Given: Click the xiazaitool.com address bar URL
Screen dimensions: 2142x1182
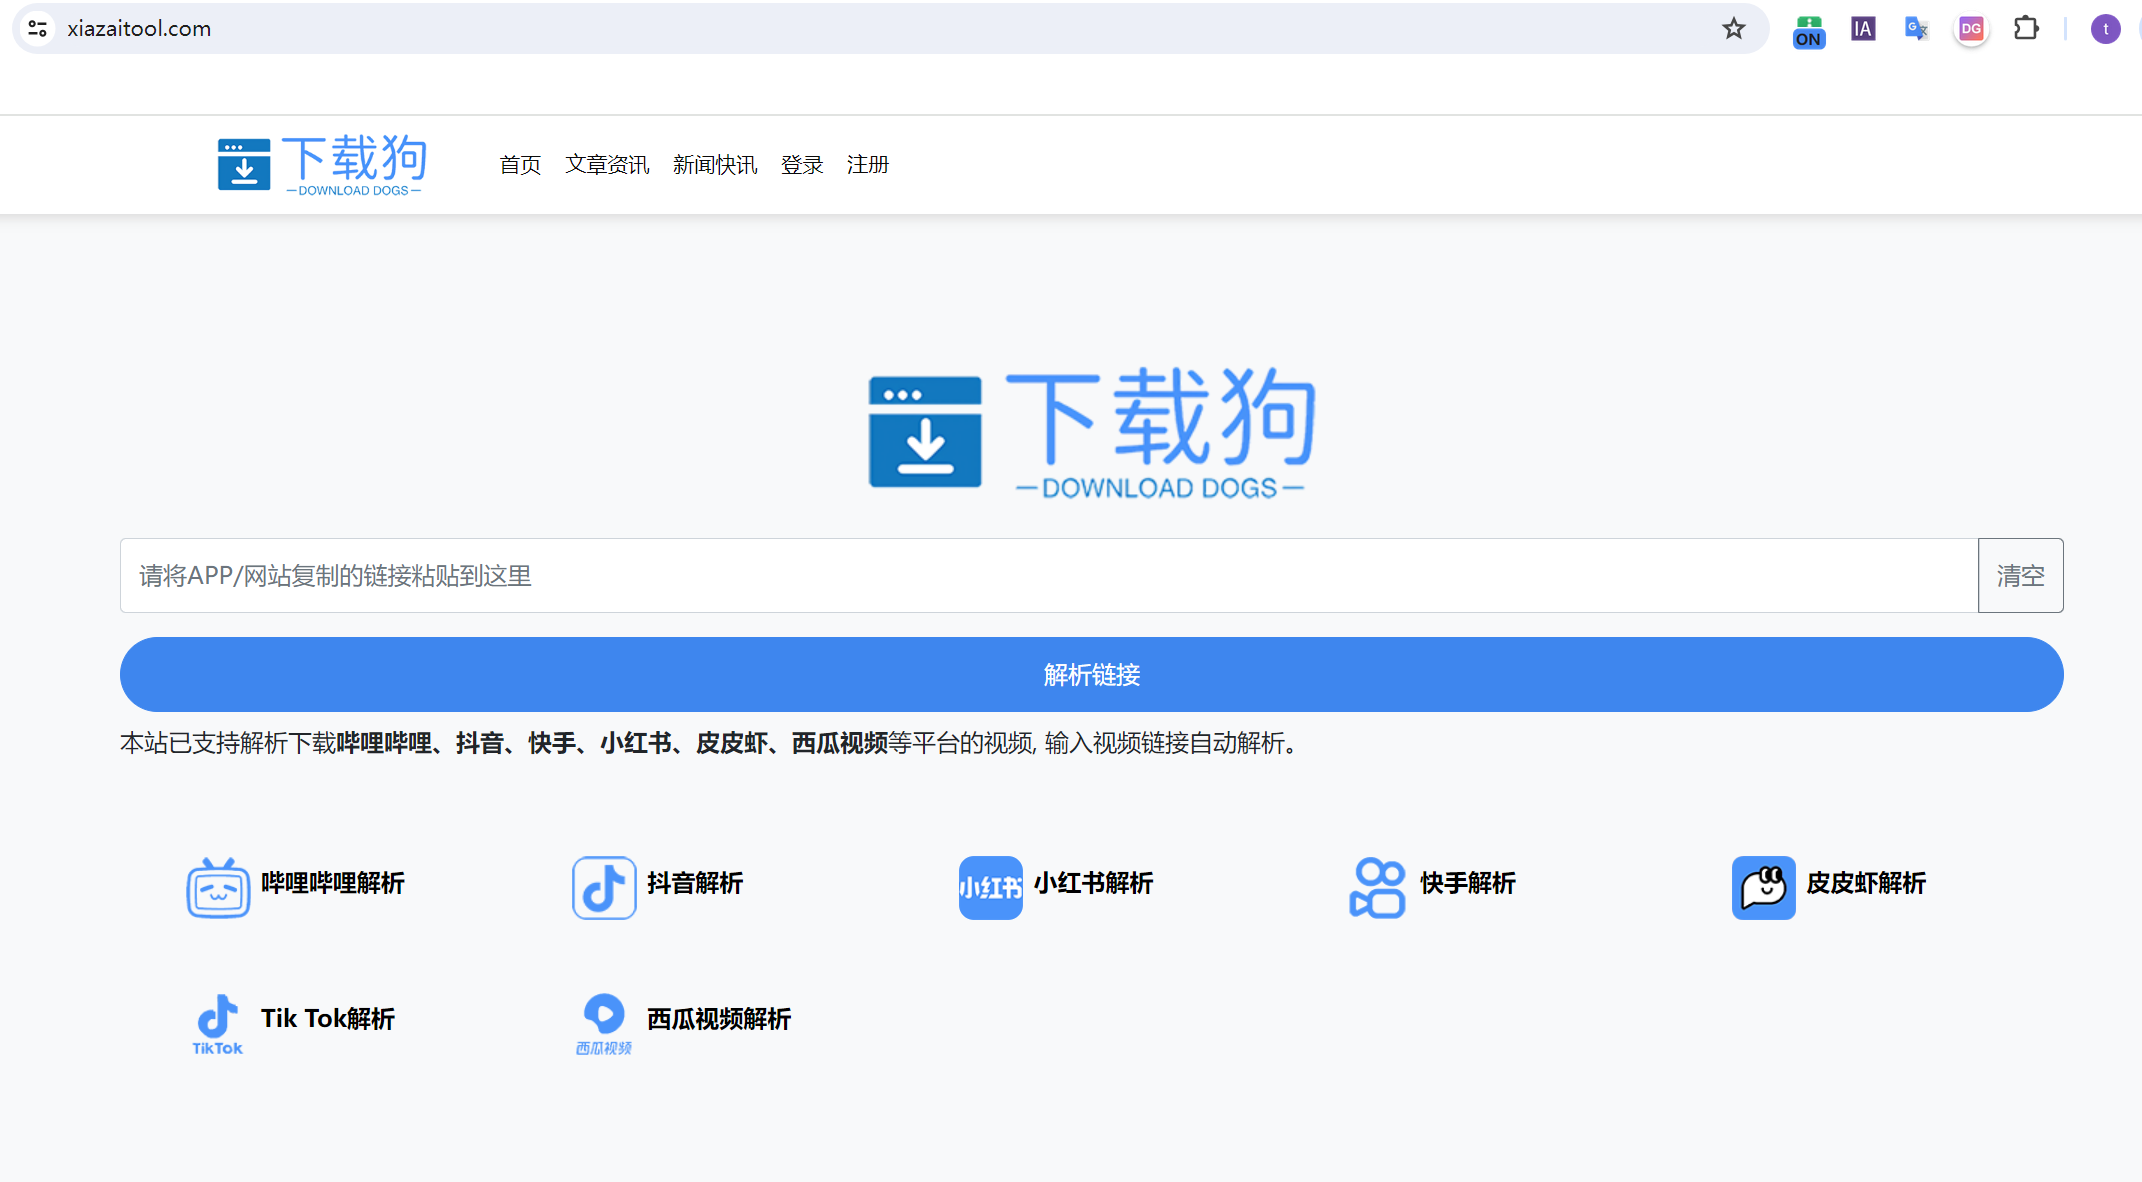Looking at the screenshot, I should coord(139,29).
